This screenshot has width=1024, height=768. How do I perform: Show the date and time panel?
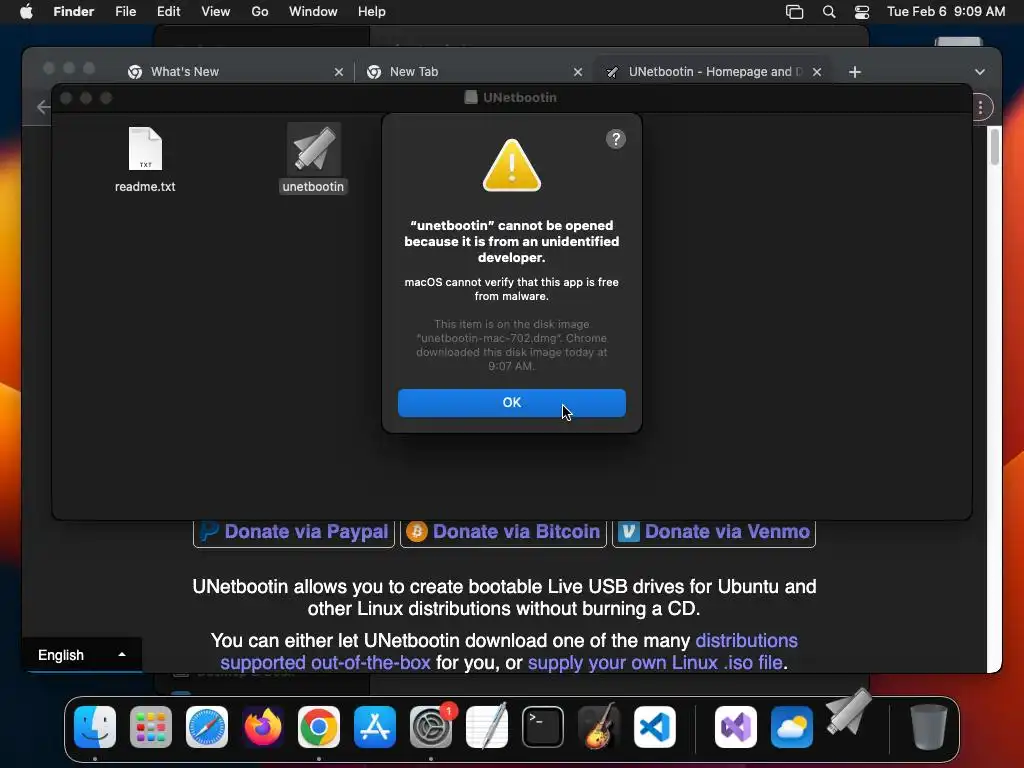pos(946,11)
